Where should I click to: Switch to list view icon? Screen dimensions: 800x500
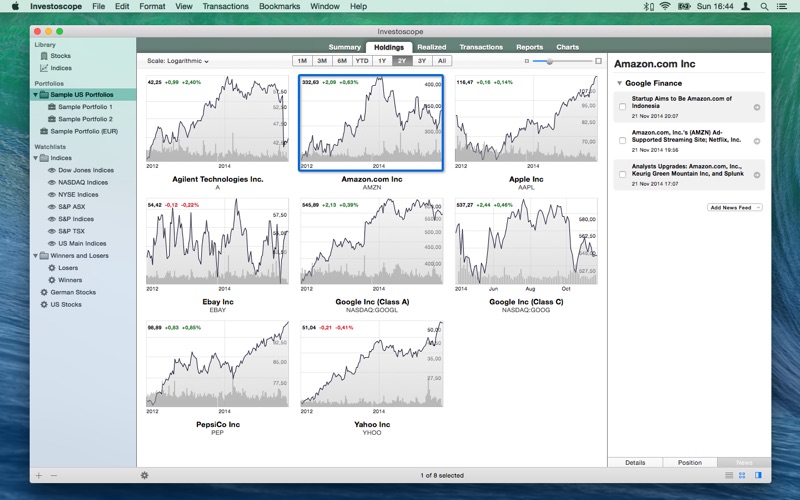coord(729,475)
